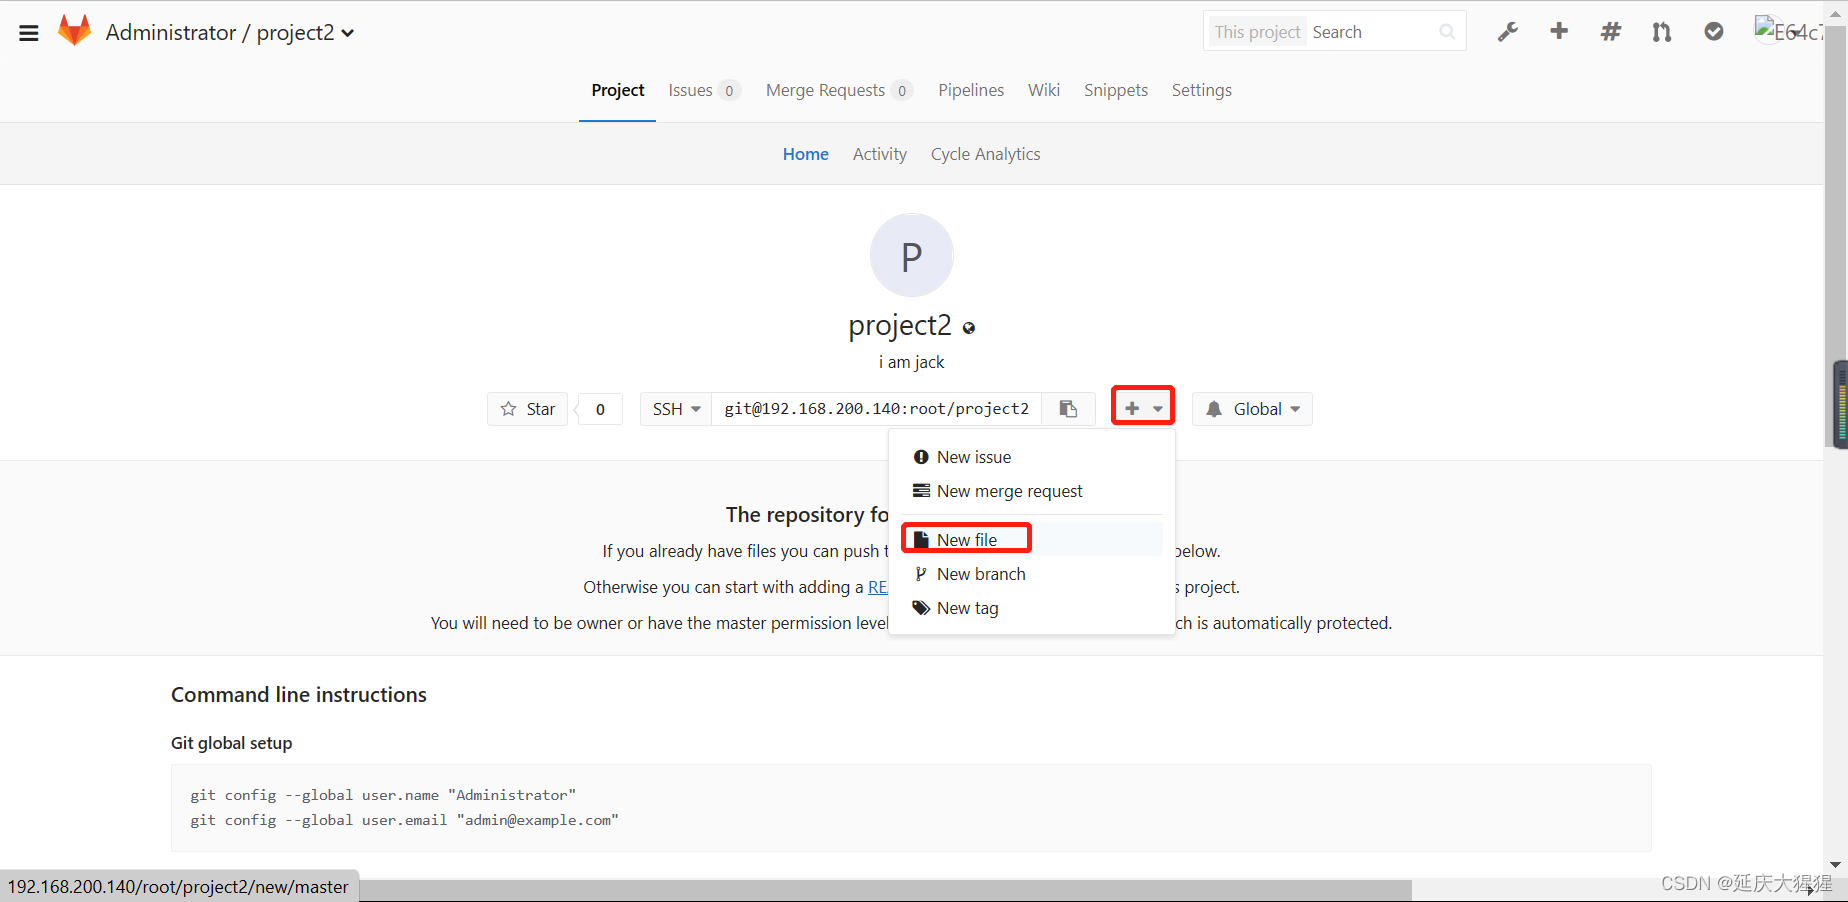Click the git config user.name command line

click(383, 795)
